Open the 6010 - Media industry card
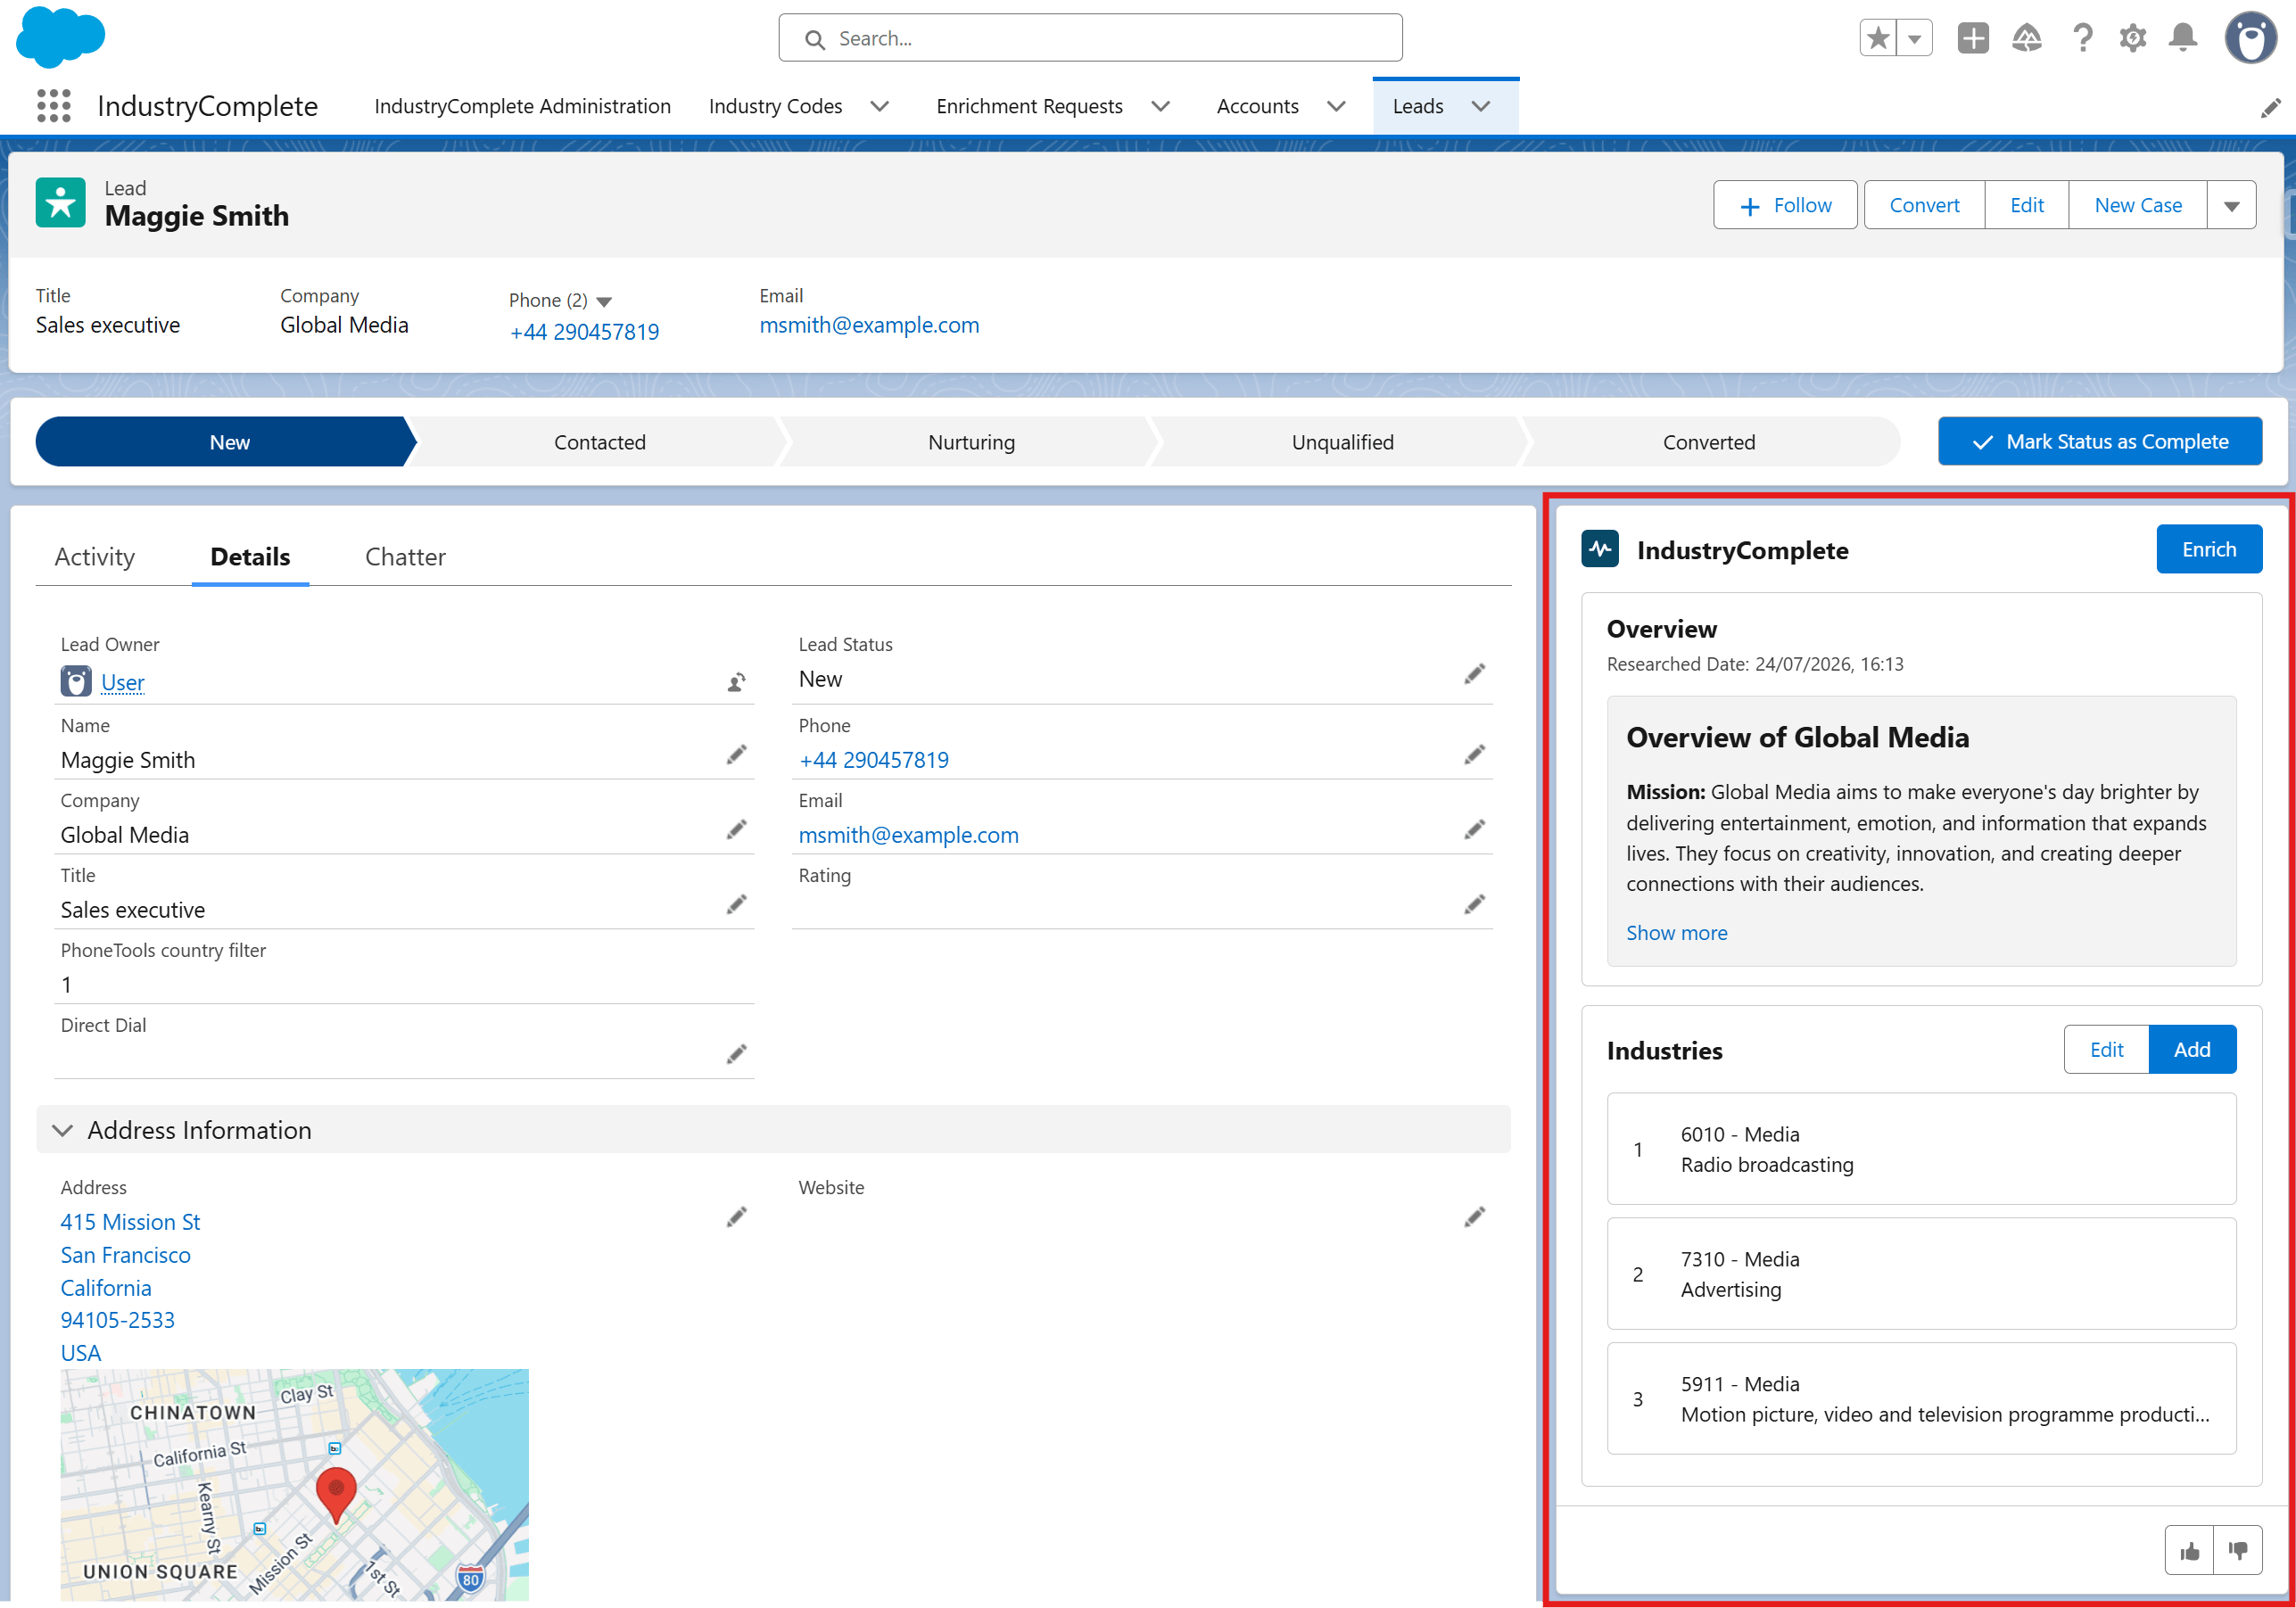 [x=1921, y=1149]
